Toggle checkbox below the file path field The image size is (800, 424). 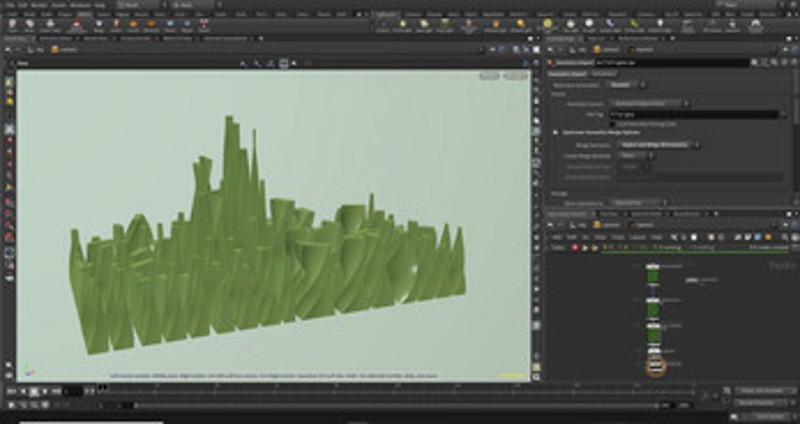point(613,124)
